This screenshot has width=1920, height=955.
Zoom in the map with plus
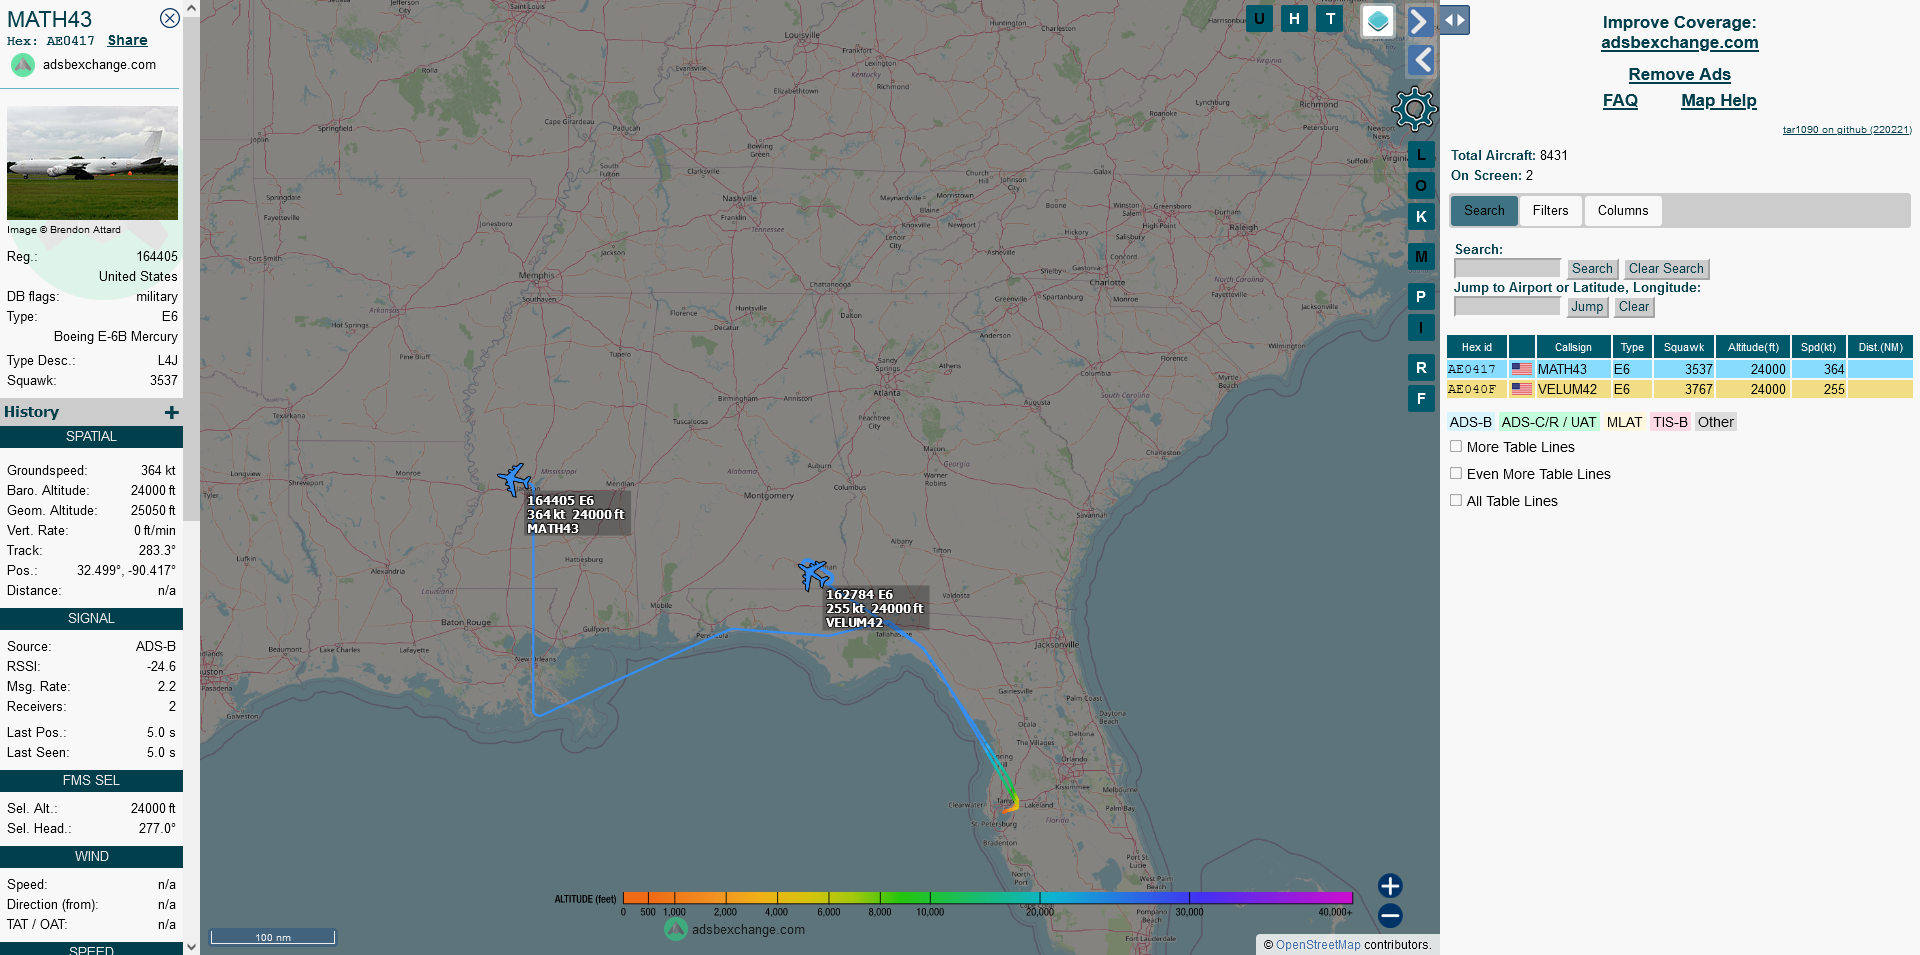click(1390, 886)
